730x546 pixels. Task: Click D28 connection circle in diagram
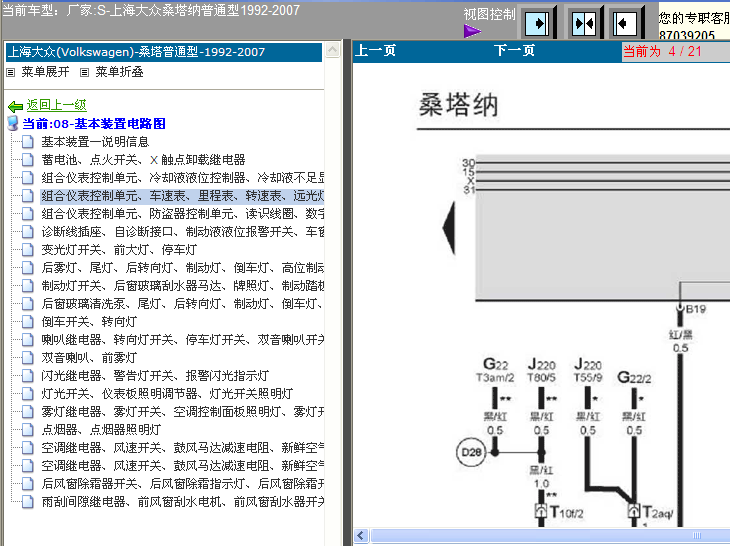[471, 452]
